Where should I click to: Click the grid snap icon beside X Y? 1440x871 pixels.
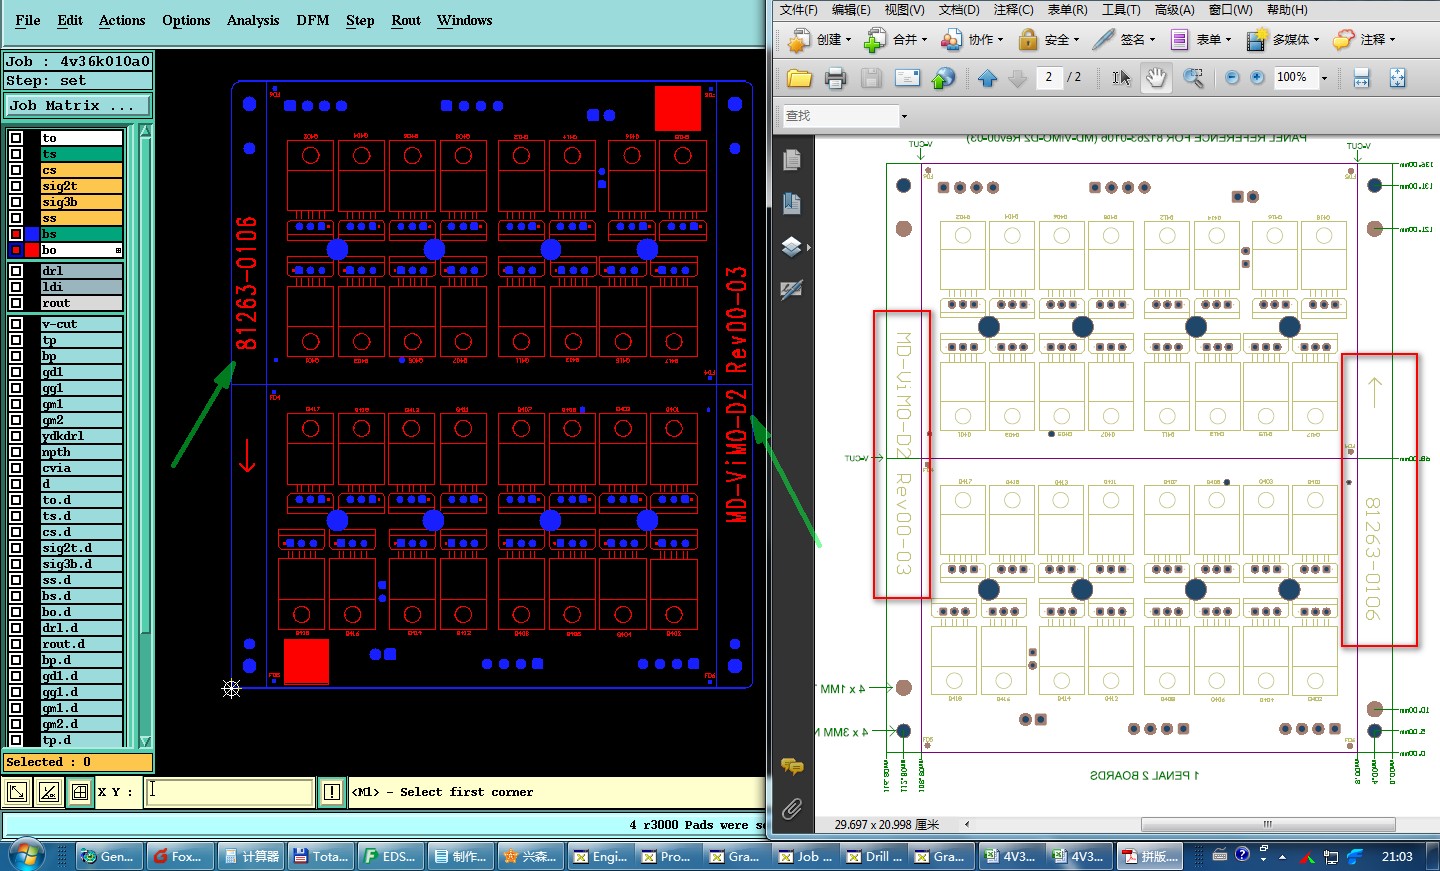pos(80,792)
